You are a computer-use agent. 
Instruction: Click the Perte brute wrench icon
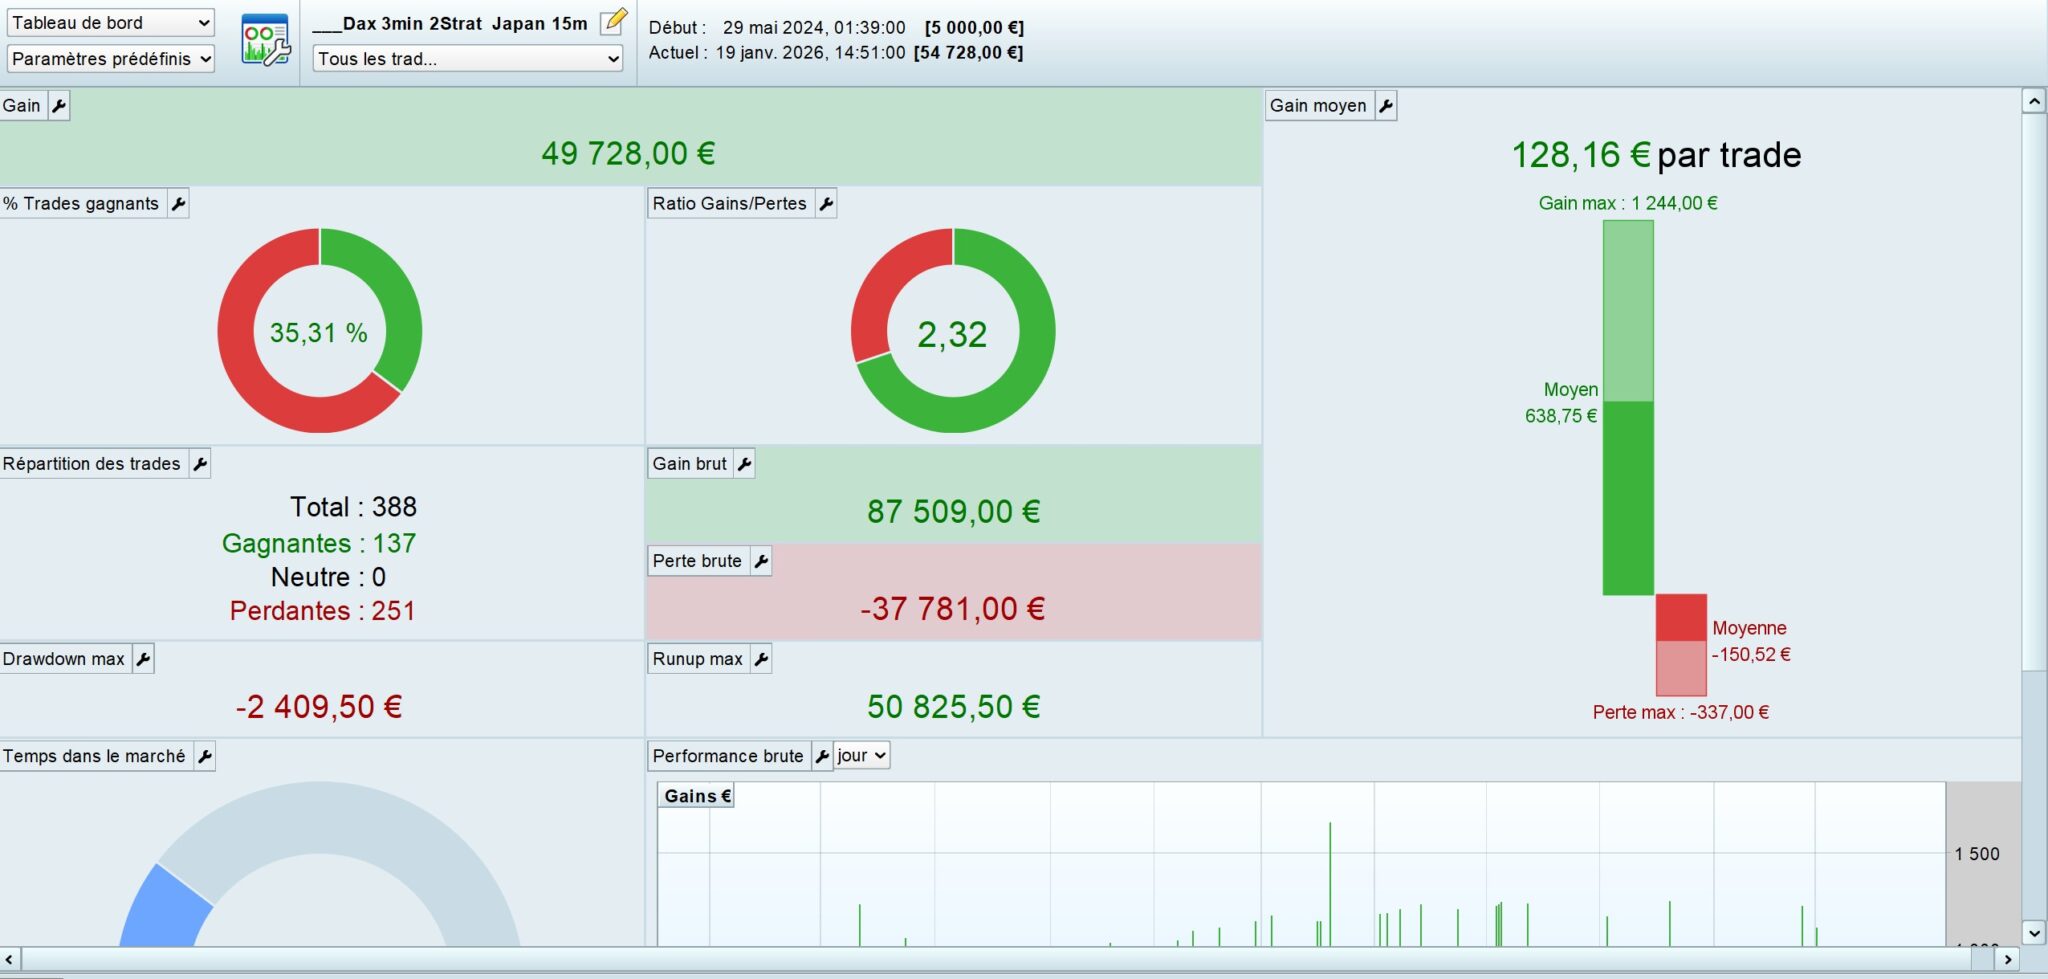click(x=761, y=561)
